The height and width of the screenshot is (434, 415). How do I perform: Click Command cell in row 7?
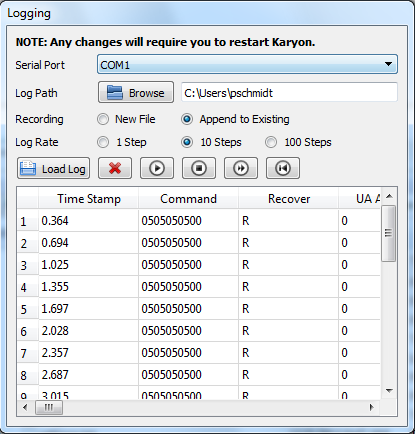coord(188,353)
